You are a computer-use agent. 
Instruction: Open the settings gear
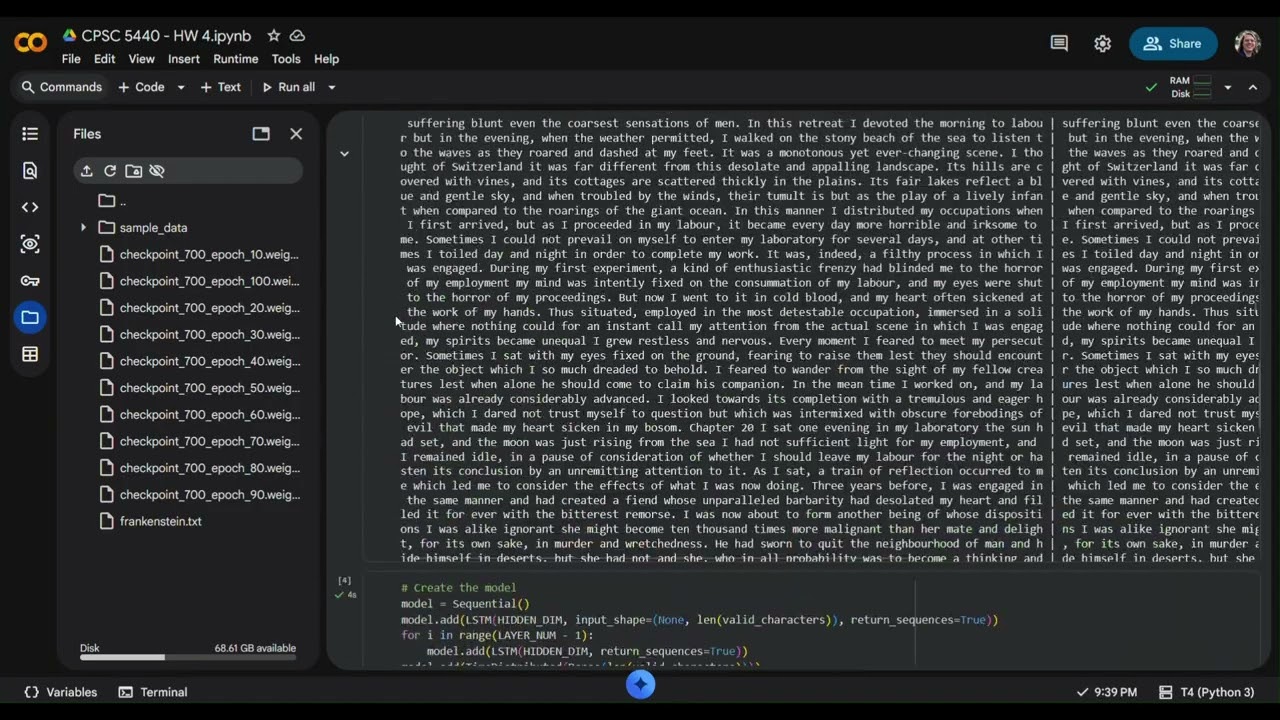pos(1102,43)
